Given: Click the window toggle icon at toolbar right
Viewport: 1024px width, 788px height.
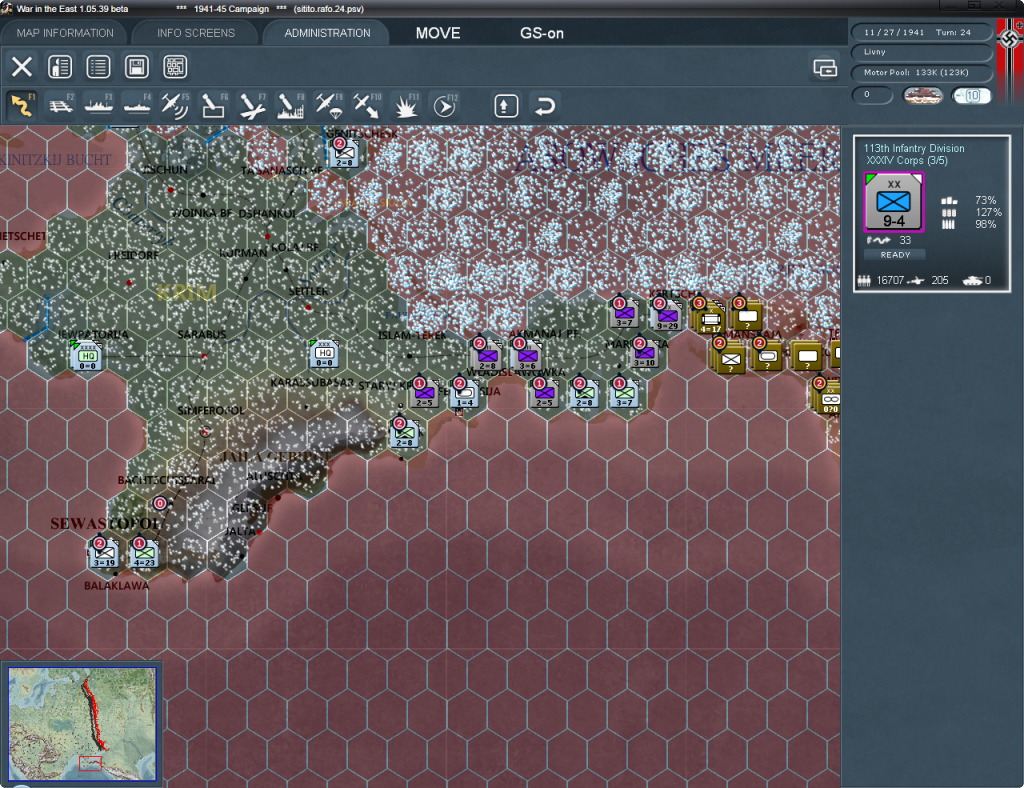Looking at the screenshot, I should pyautogui.click(x=825, y=67).
